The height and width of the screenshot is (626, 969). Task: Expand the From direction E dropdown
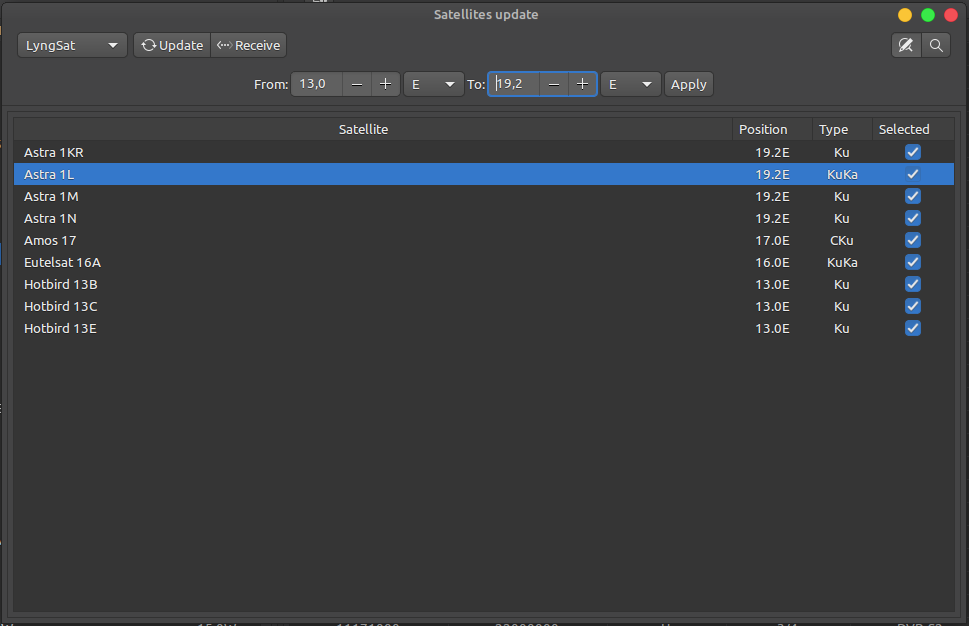click(x=432, y=84)
